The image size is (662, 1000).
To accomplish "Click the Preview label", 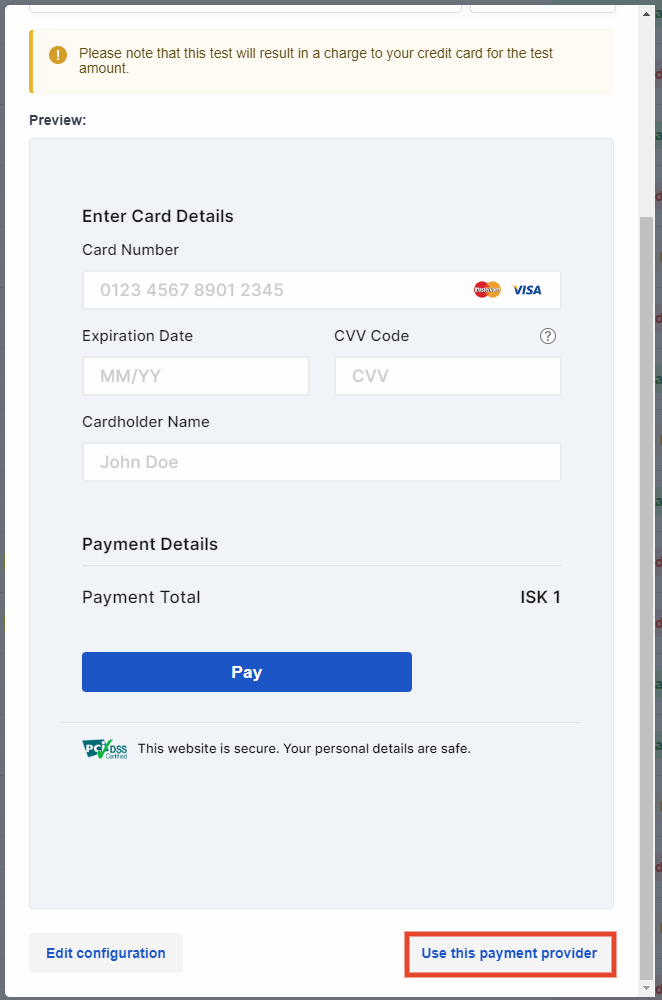I will tap(57, 120).
